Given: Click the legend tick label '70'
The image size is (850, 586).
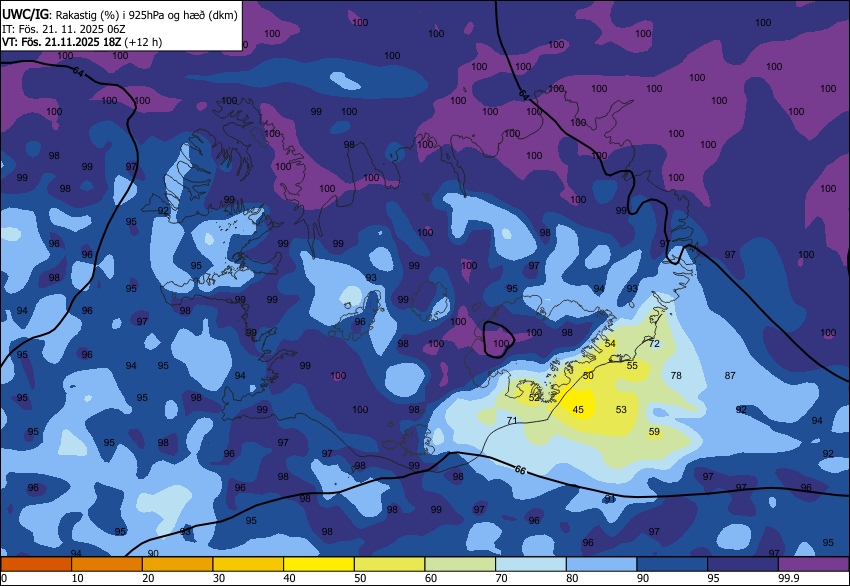Looking at the screenshot, I should click(501, 578).
